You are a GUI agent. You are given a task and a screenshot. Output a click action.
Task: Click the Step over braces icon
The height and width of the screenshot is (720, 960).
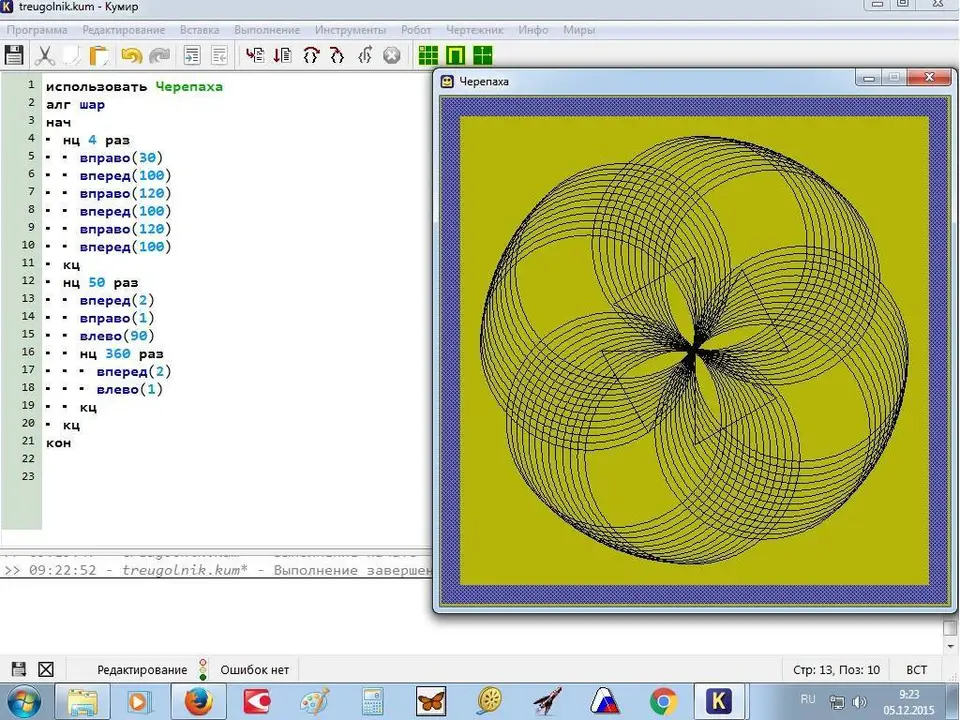[x=311, y=55]
